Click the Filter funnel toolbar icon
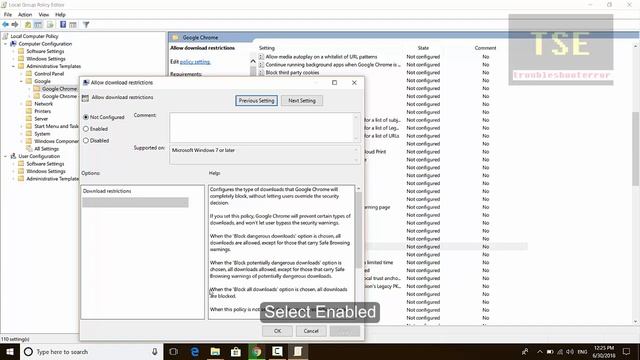Image resolution: width=640 pixels, height=360 pixels. [x=86, y=24]
